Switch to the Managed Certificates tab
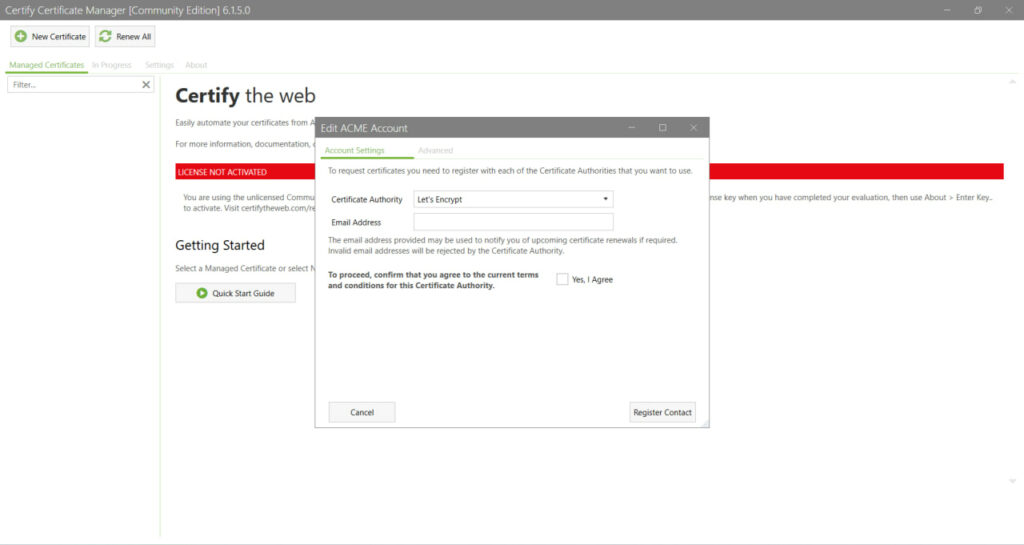This screenshot has width=1024, height=545. pyautogui.click(x=46, y=65)
